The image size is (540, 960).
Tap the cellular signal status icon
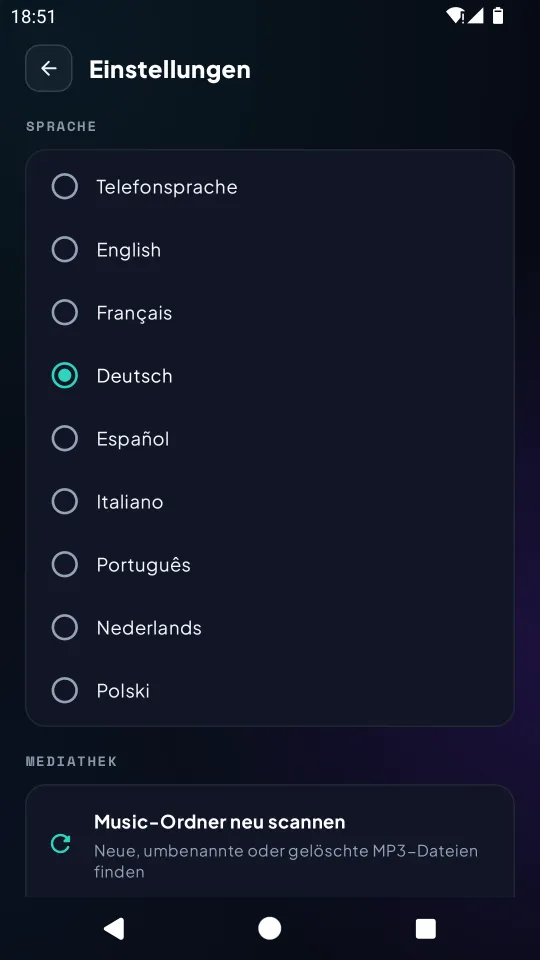(475, 16)
